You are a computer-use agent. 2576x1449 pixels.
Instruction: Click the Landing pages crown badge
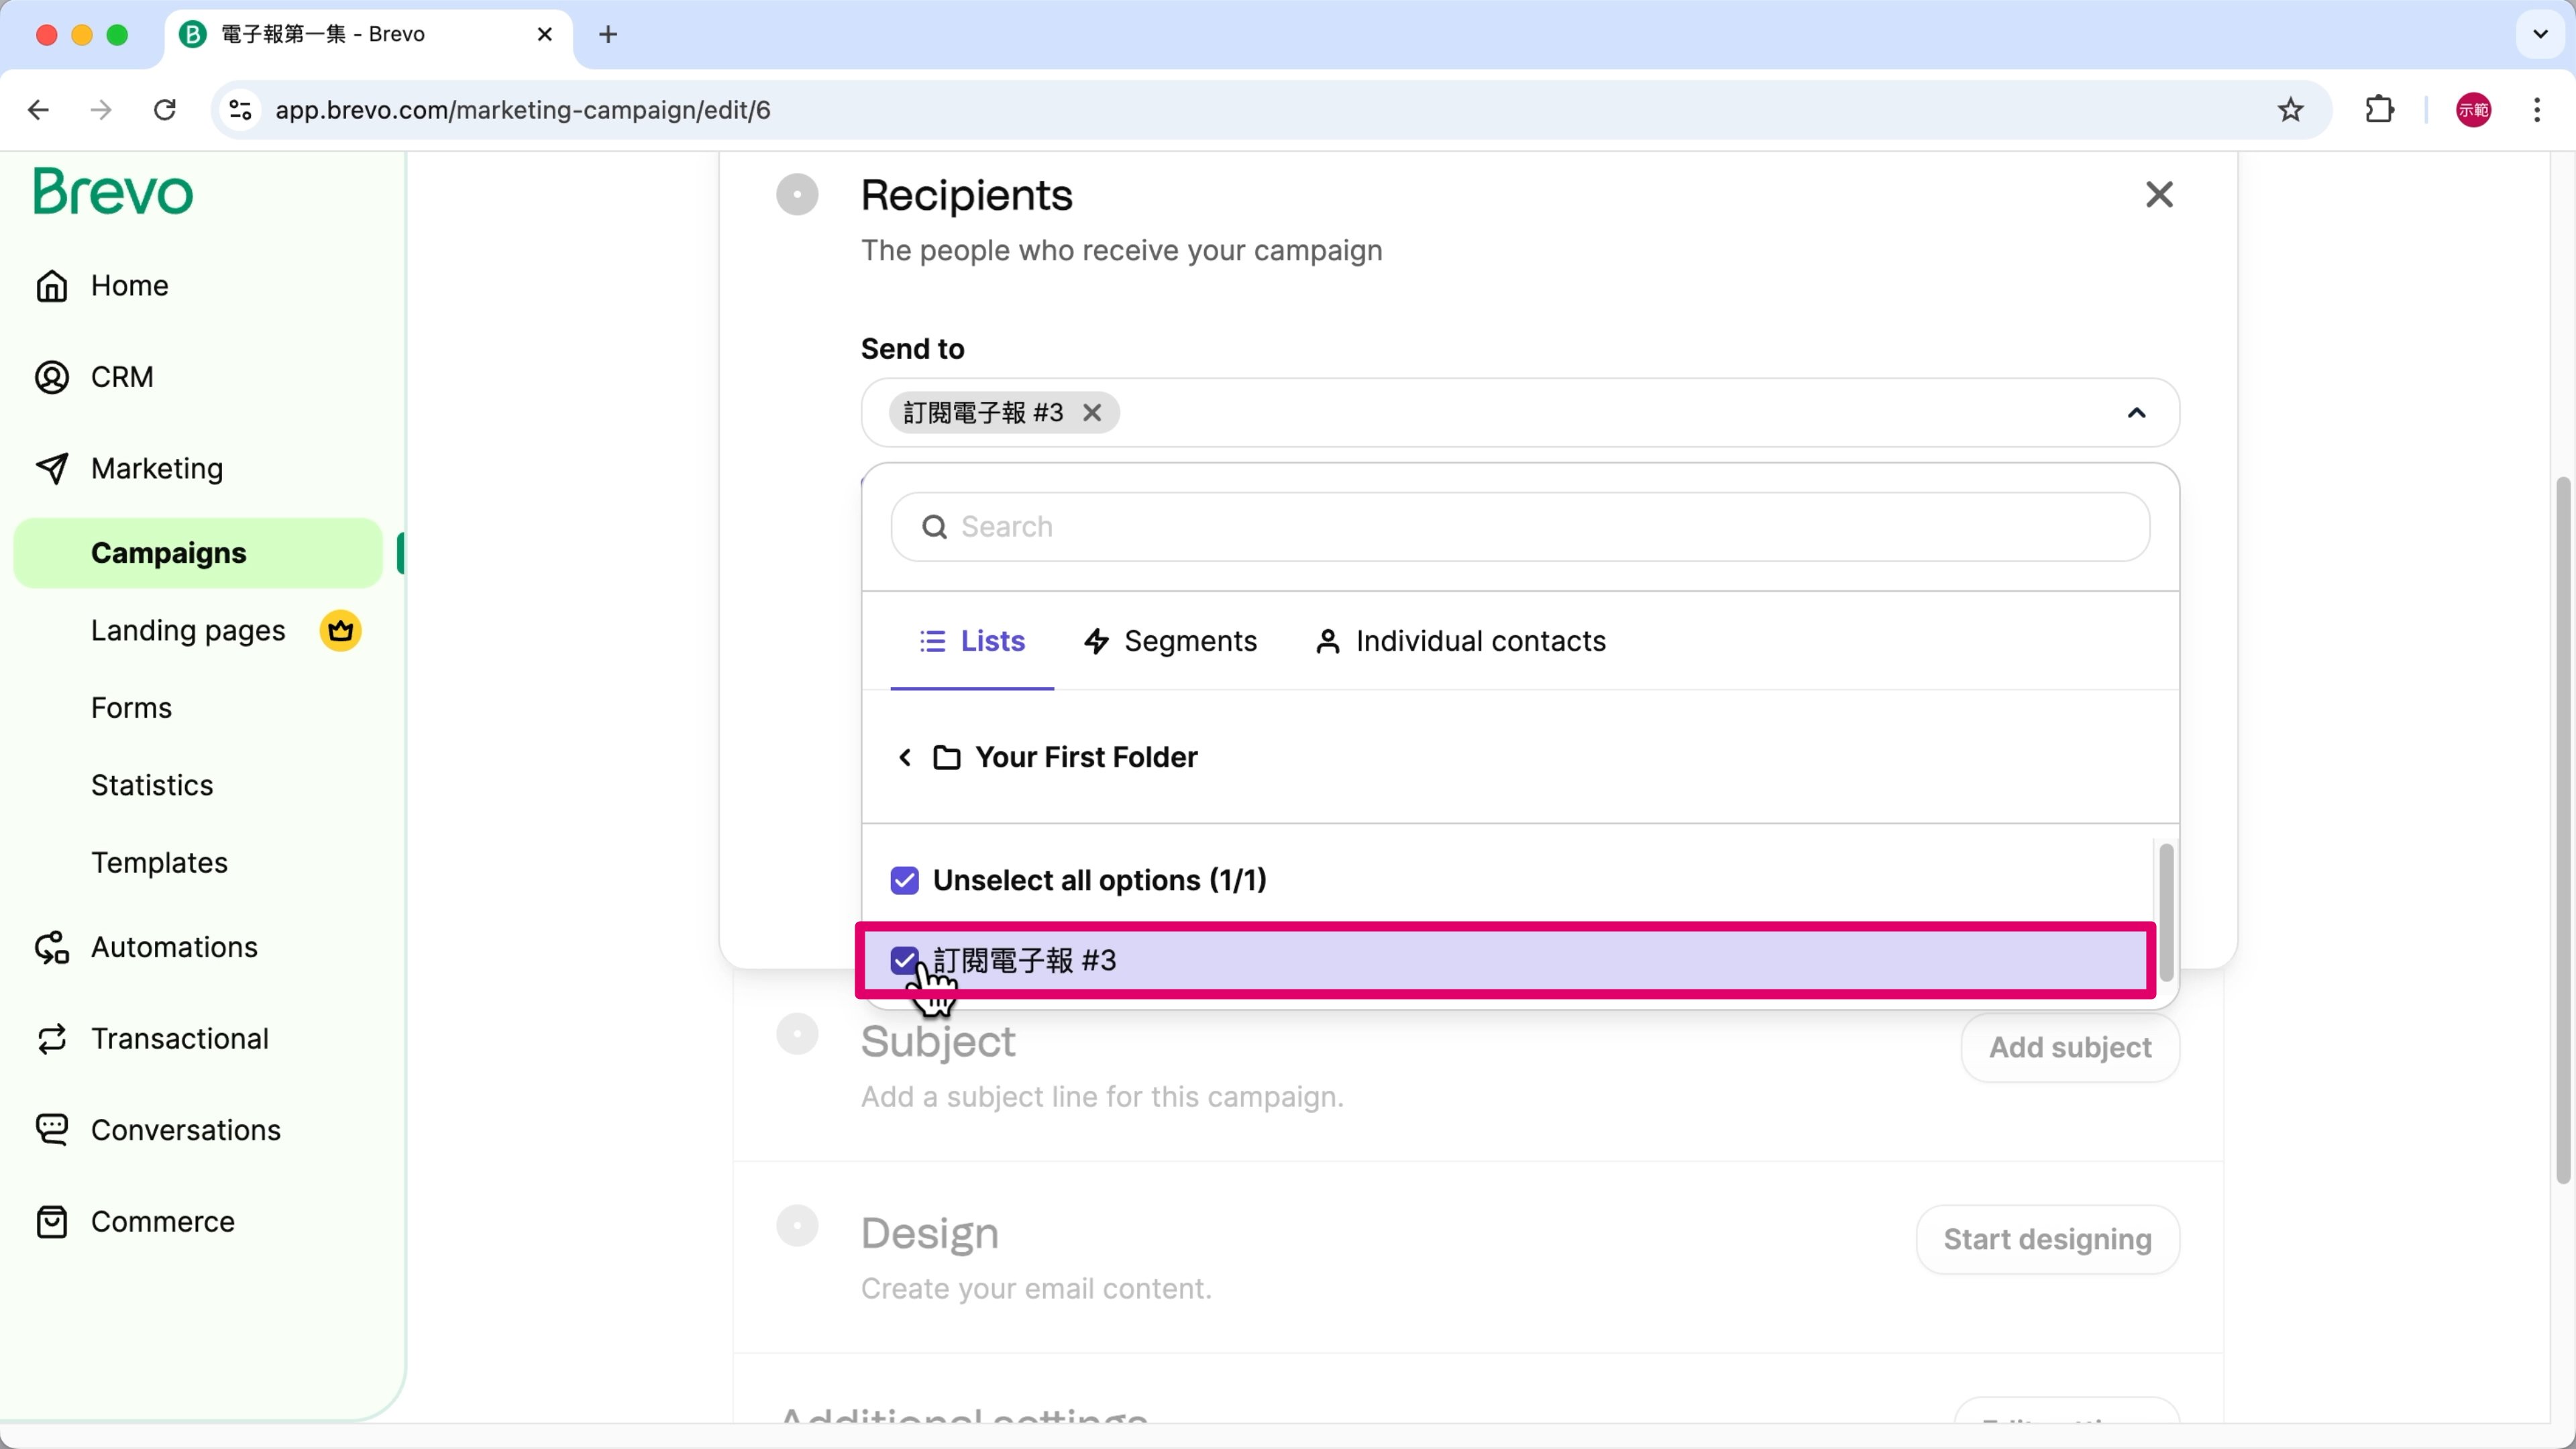click(340, 631)
